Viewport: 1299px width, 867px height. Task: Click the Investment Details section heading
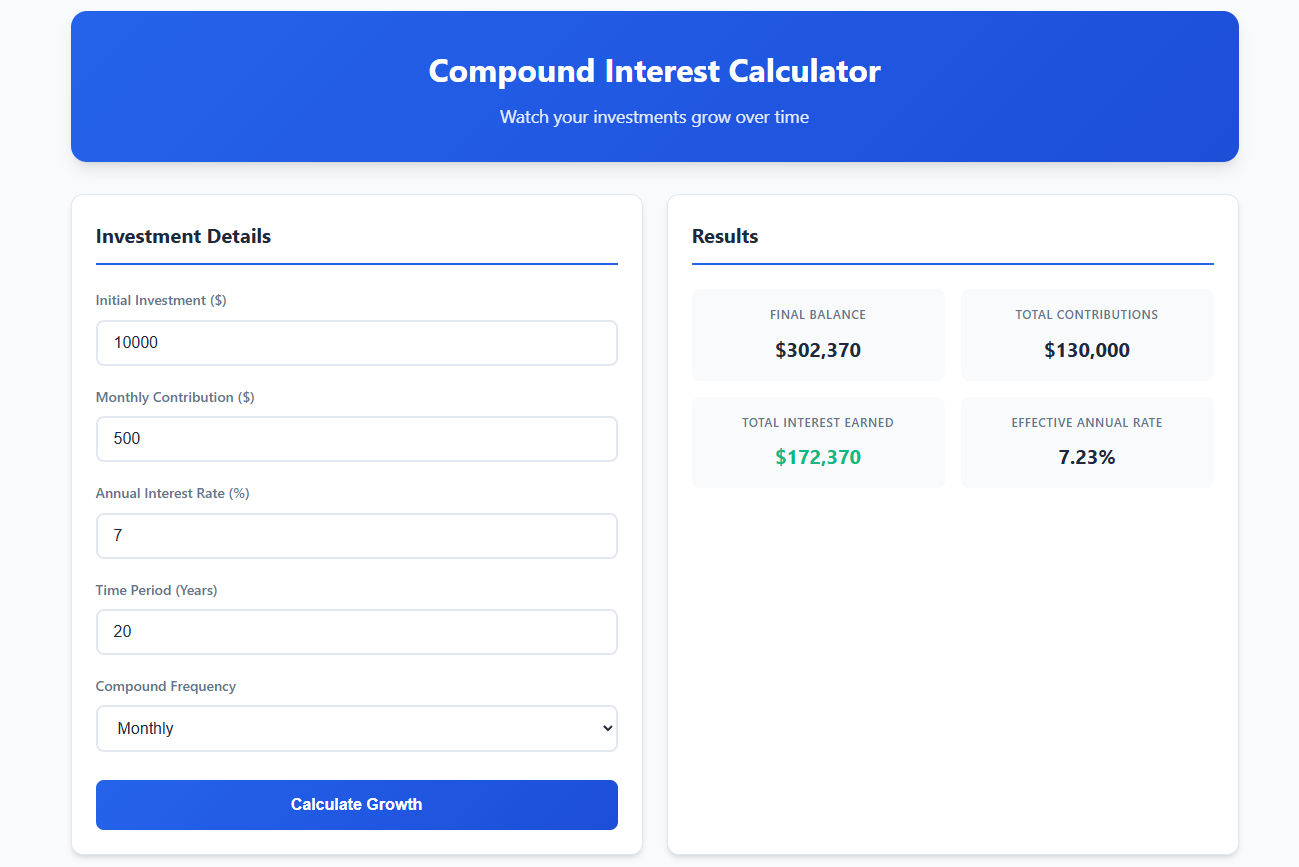[x=183, y=236]
